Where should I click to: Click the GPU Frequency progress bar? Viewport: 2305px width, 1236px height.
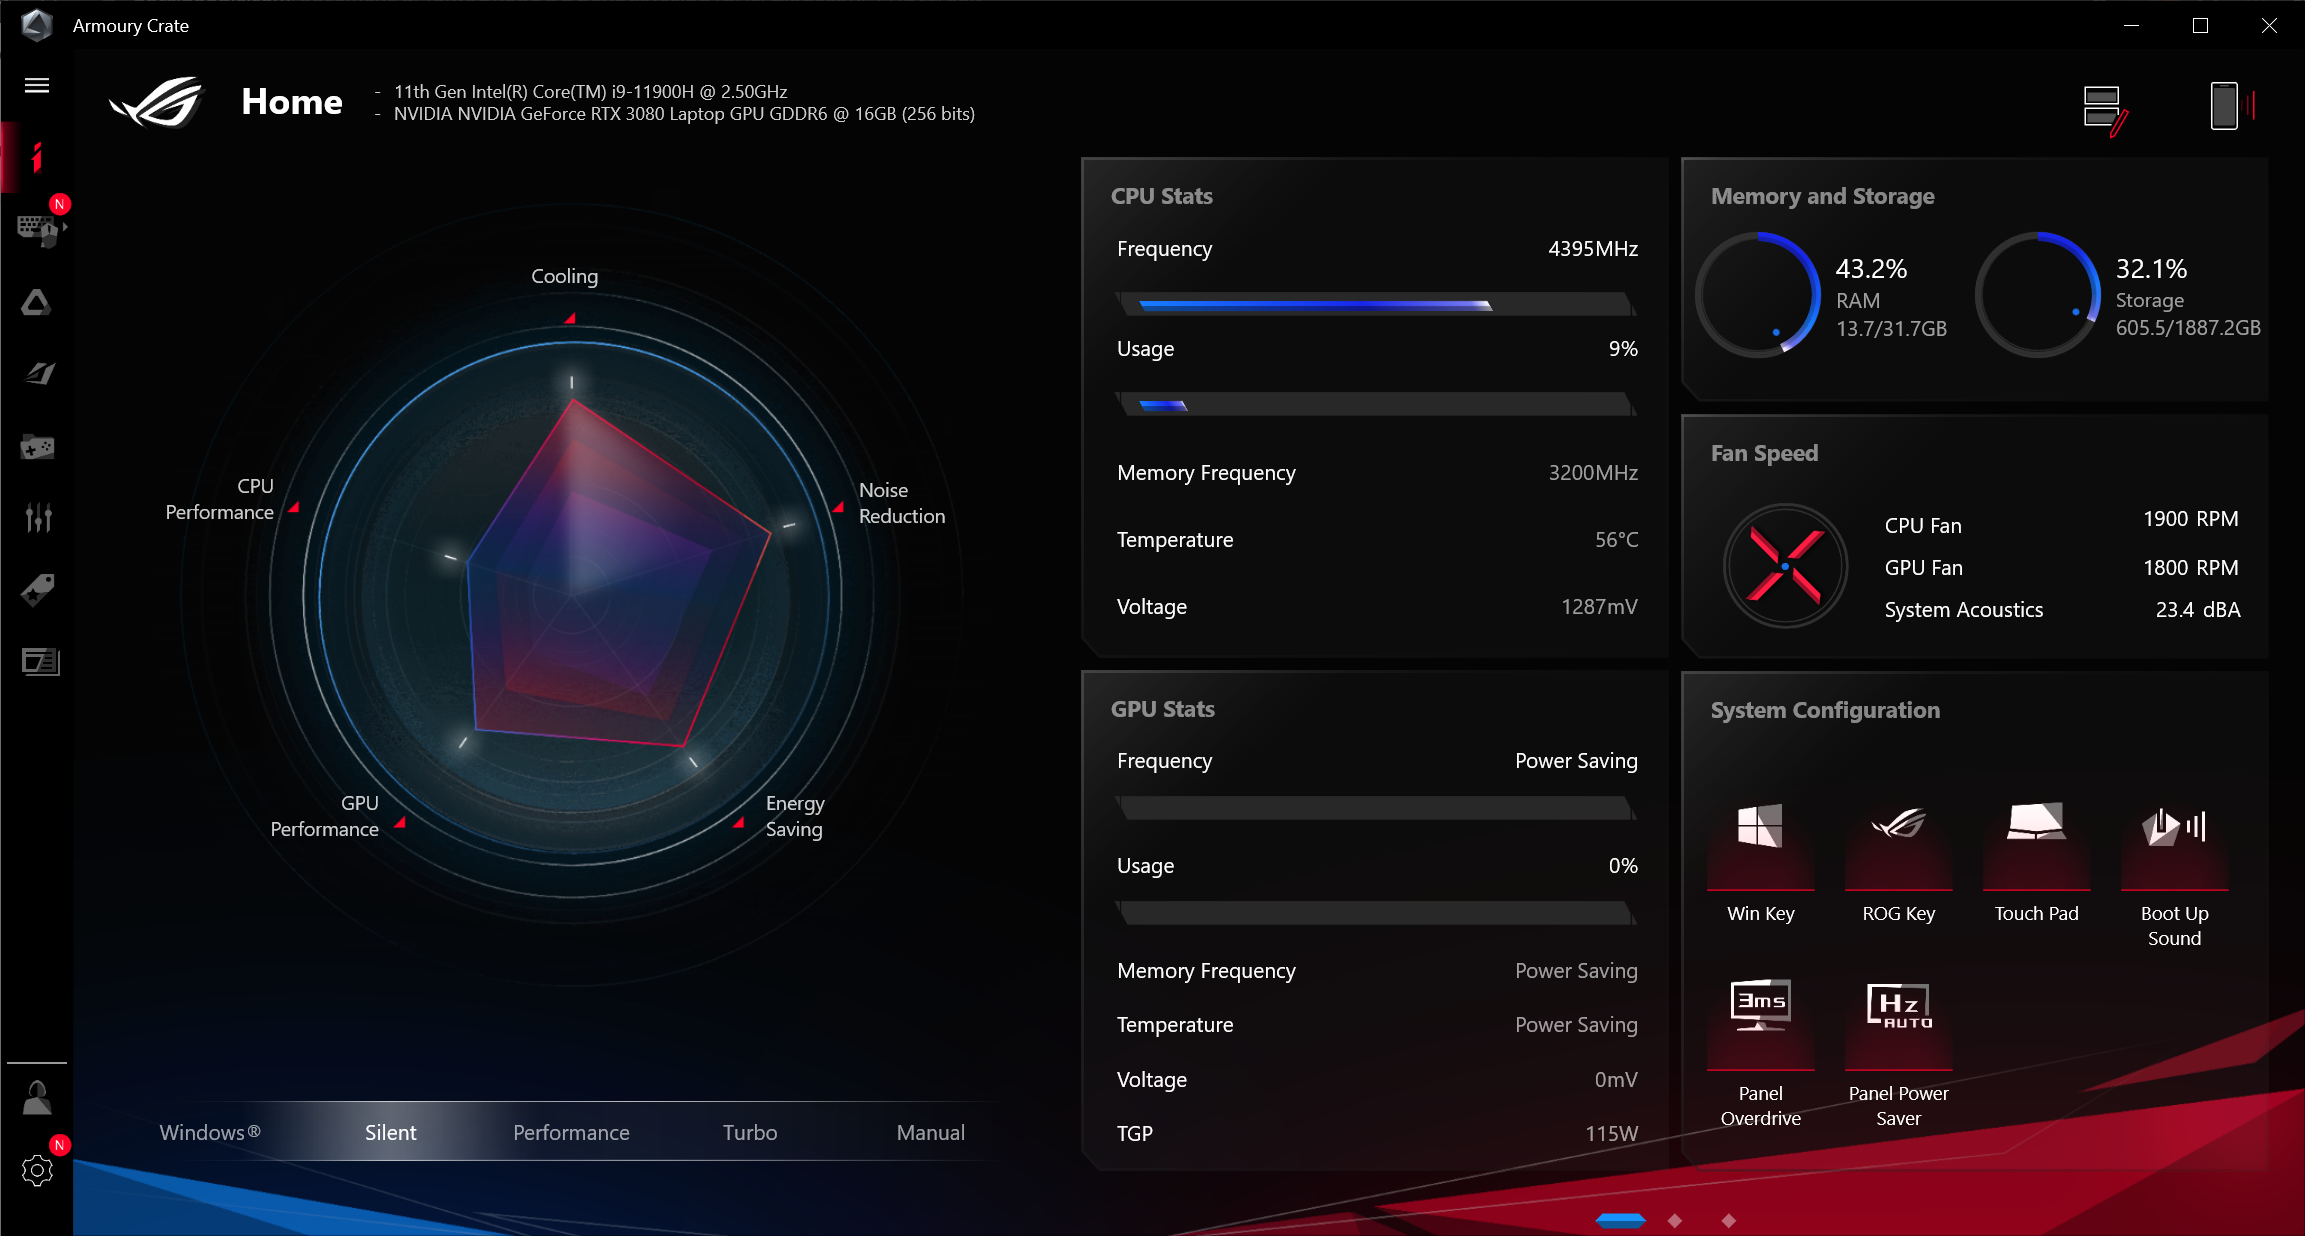1376,807
